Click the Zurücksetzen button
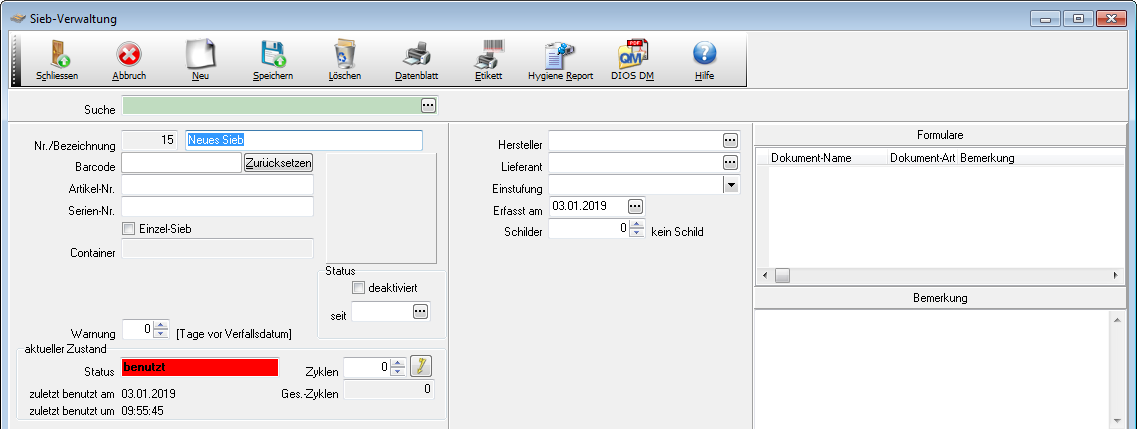 278,163
